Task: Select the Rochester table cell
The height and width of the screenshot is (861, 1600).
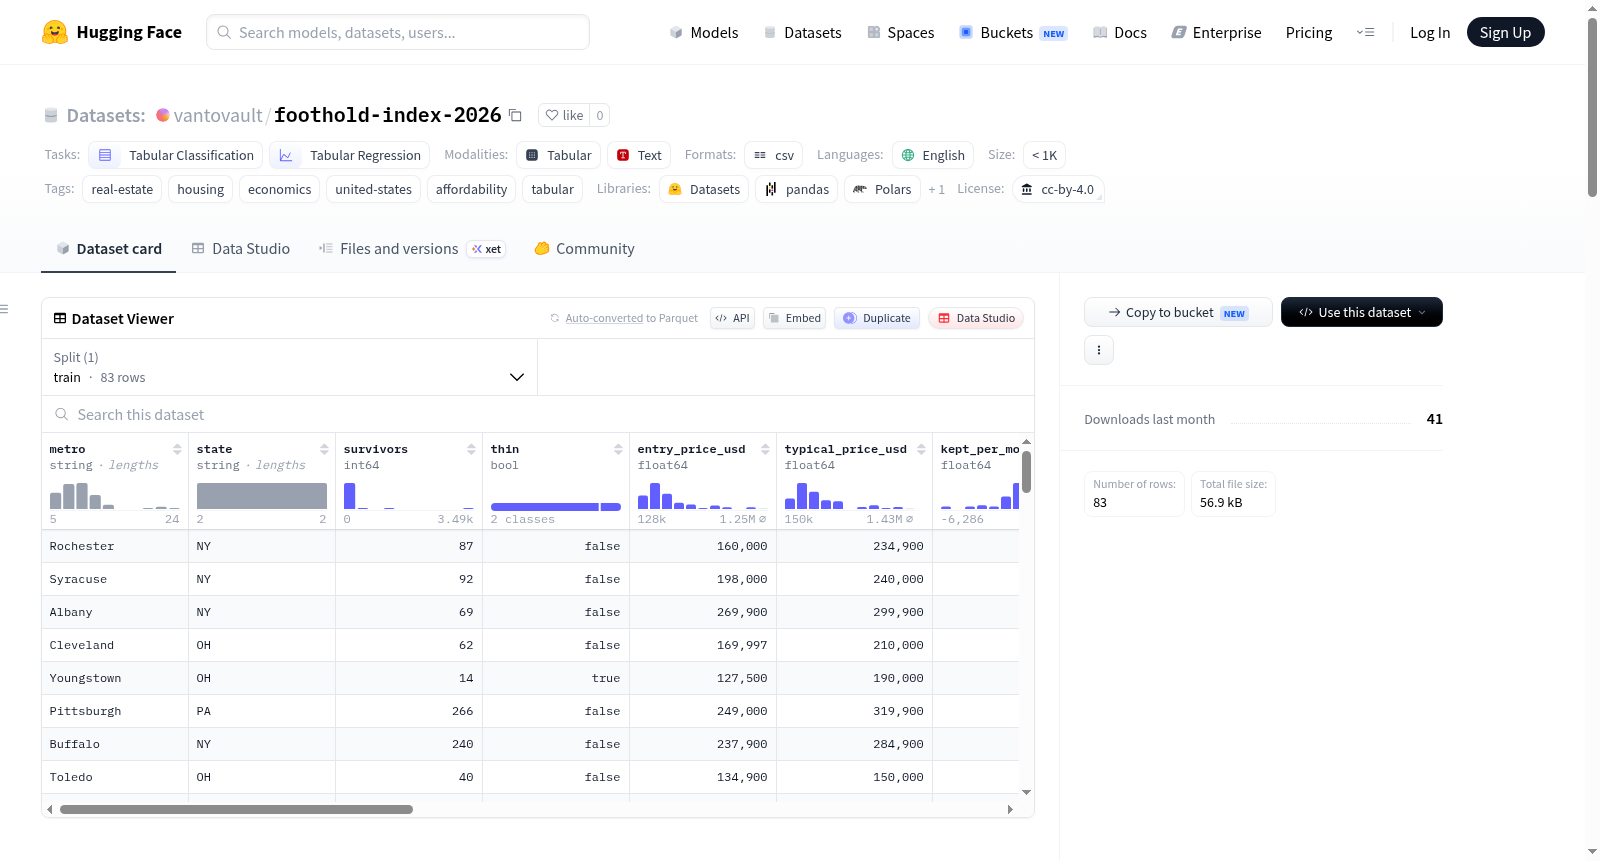Action: [x=115, y=546]
